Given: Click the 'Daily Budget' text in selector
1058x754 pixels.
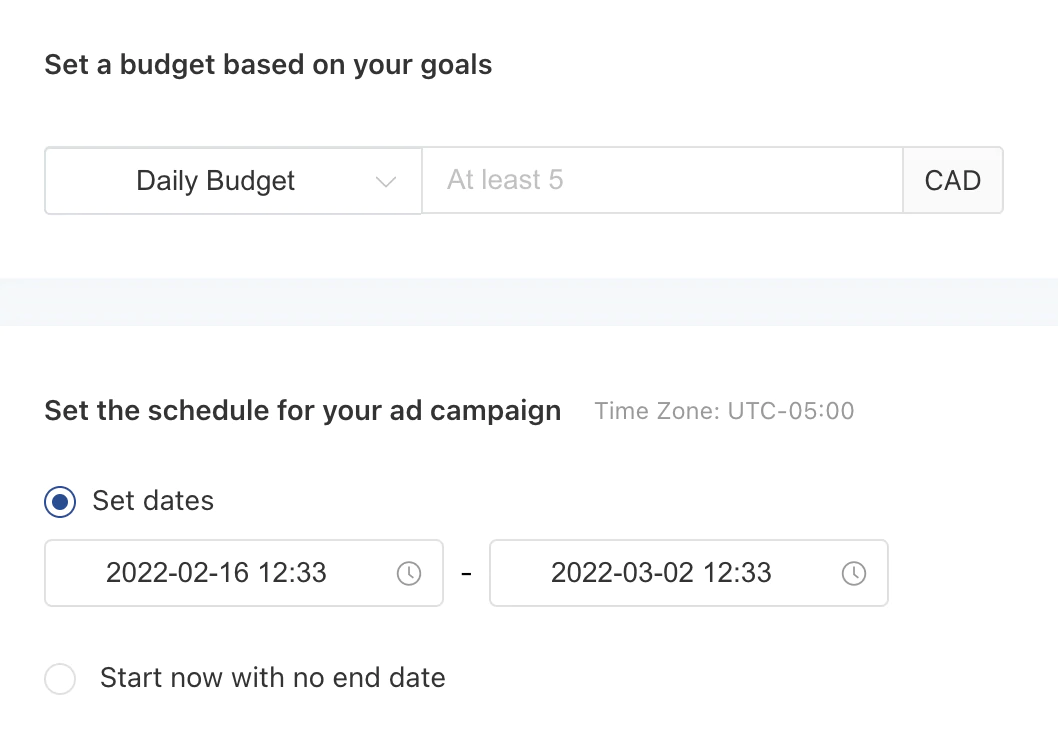Looking at the screenshot, I should click(215, 181).
